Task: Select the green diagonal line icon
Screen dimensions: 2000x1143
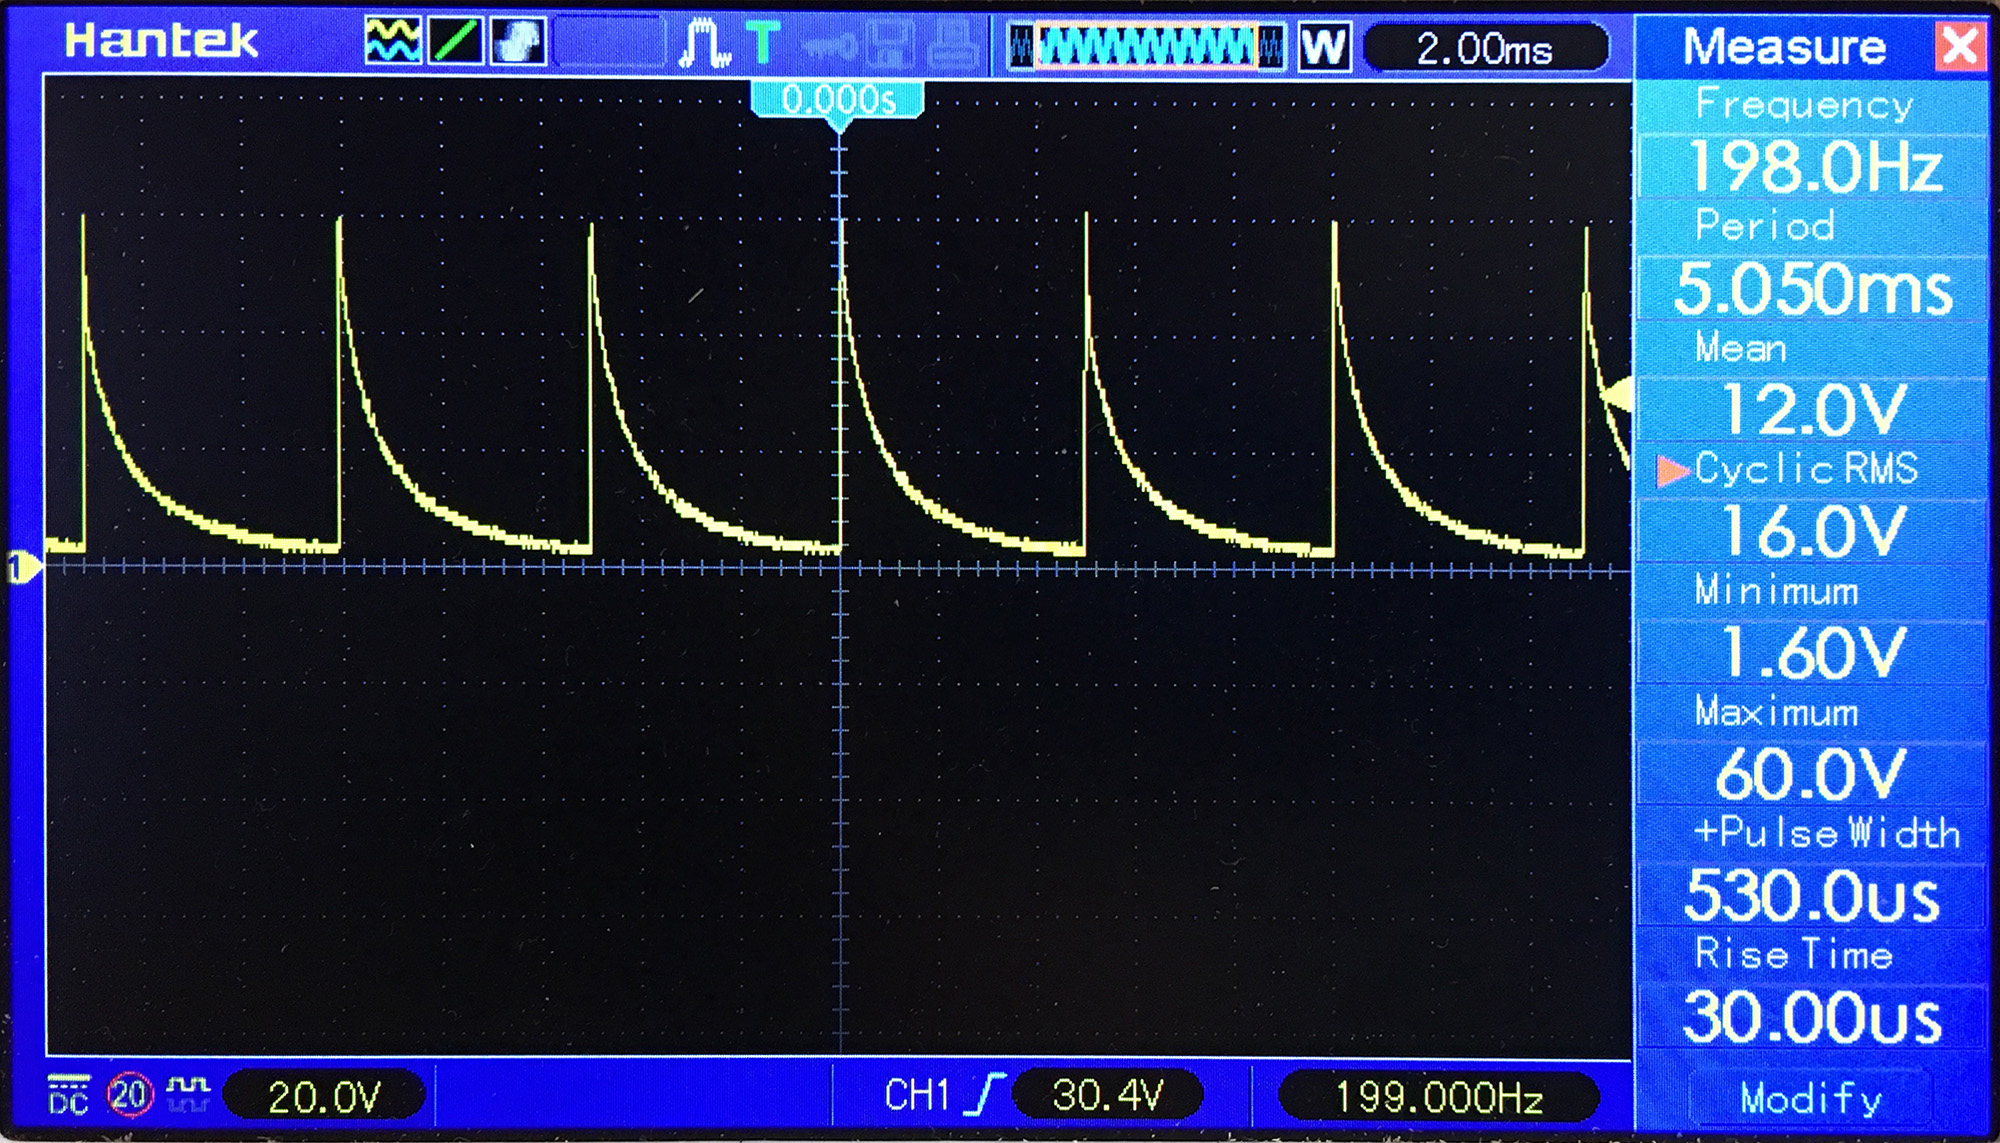Action: pos(455,42)
